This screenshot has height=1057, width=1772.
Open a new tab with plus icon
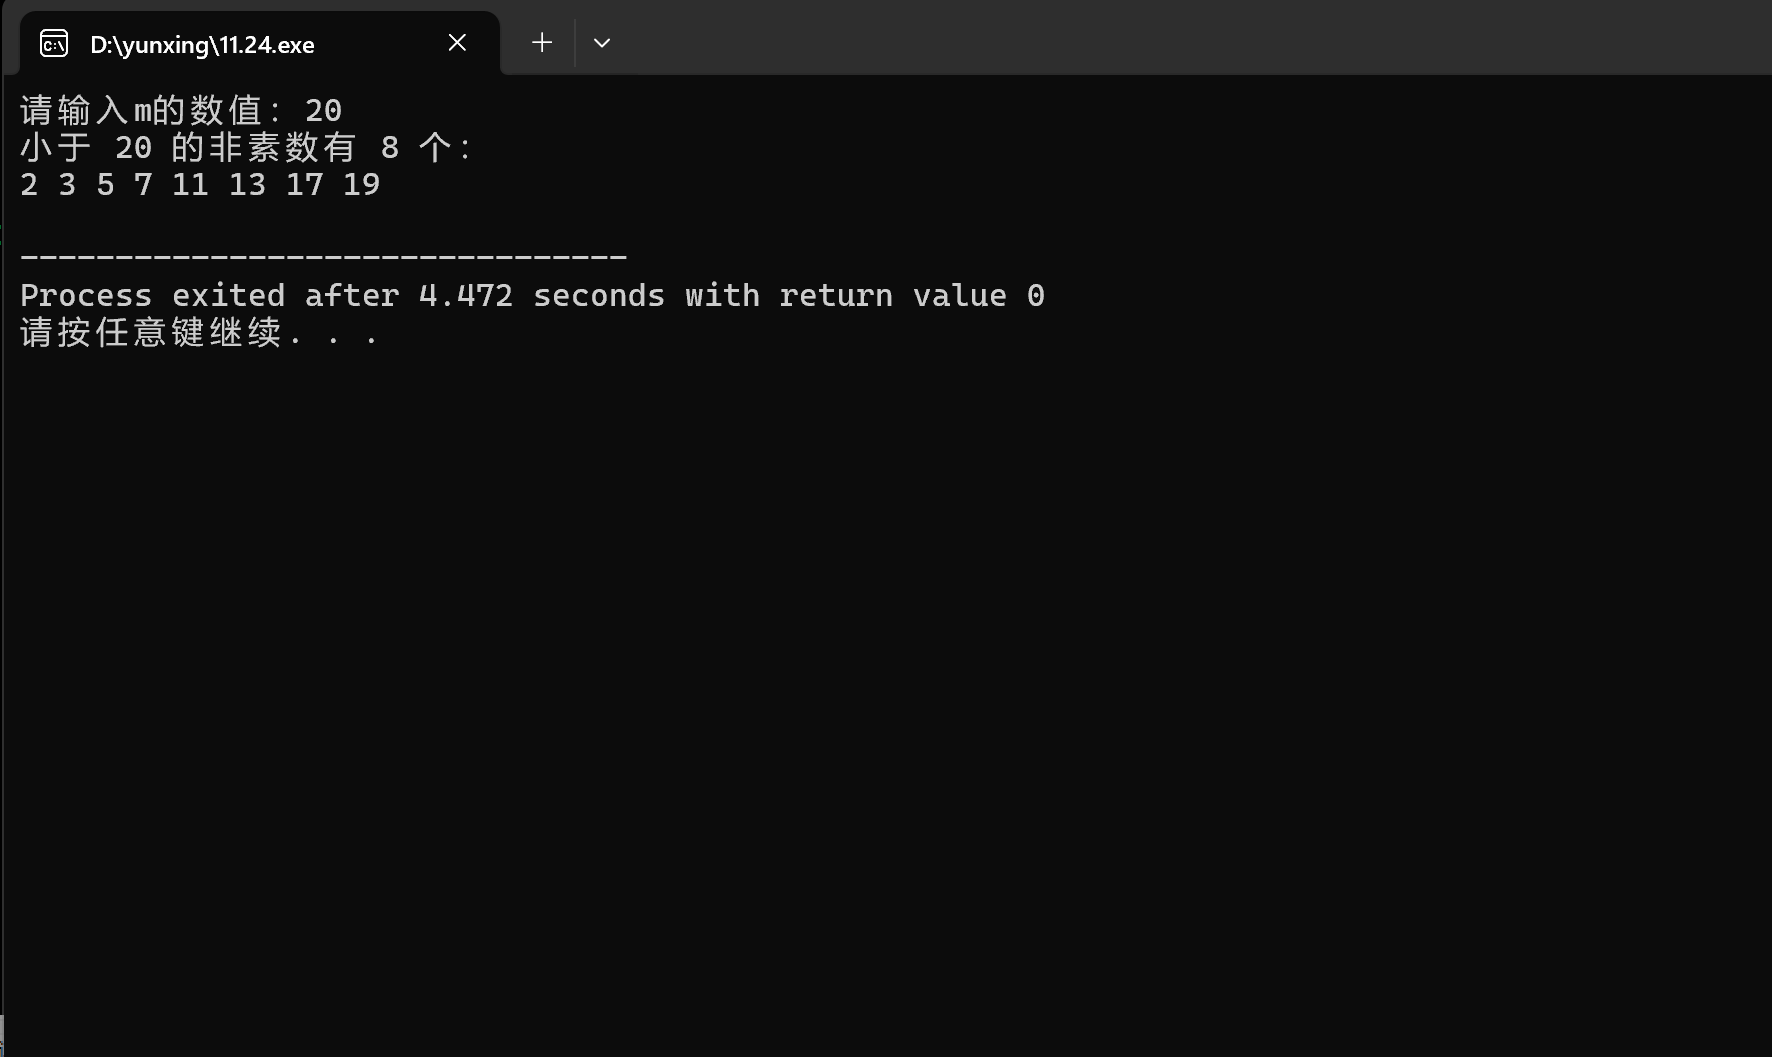[x=542, y=42]
